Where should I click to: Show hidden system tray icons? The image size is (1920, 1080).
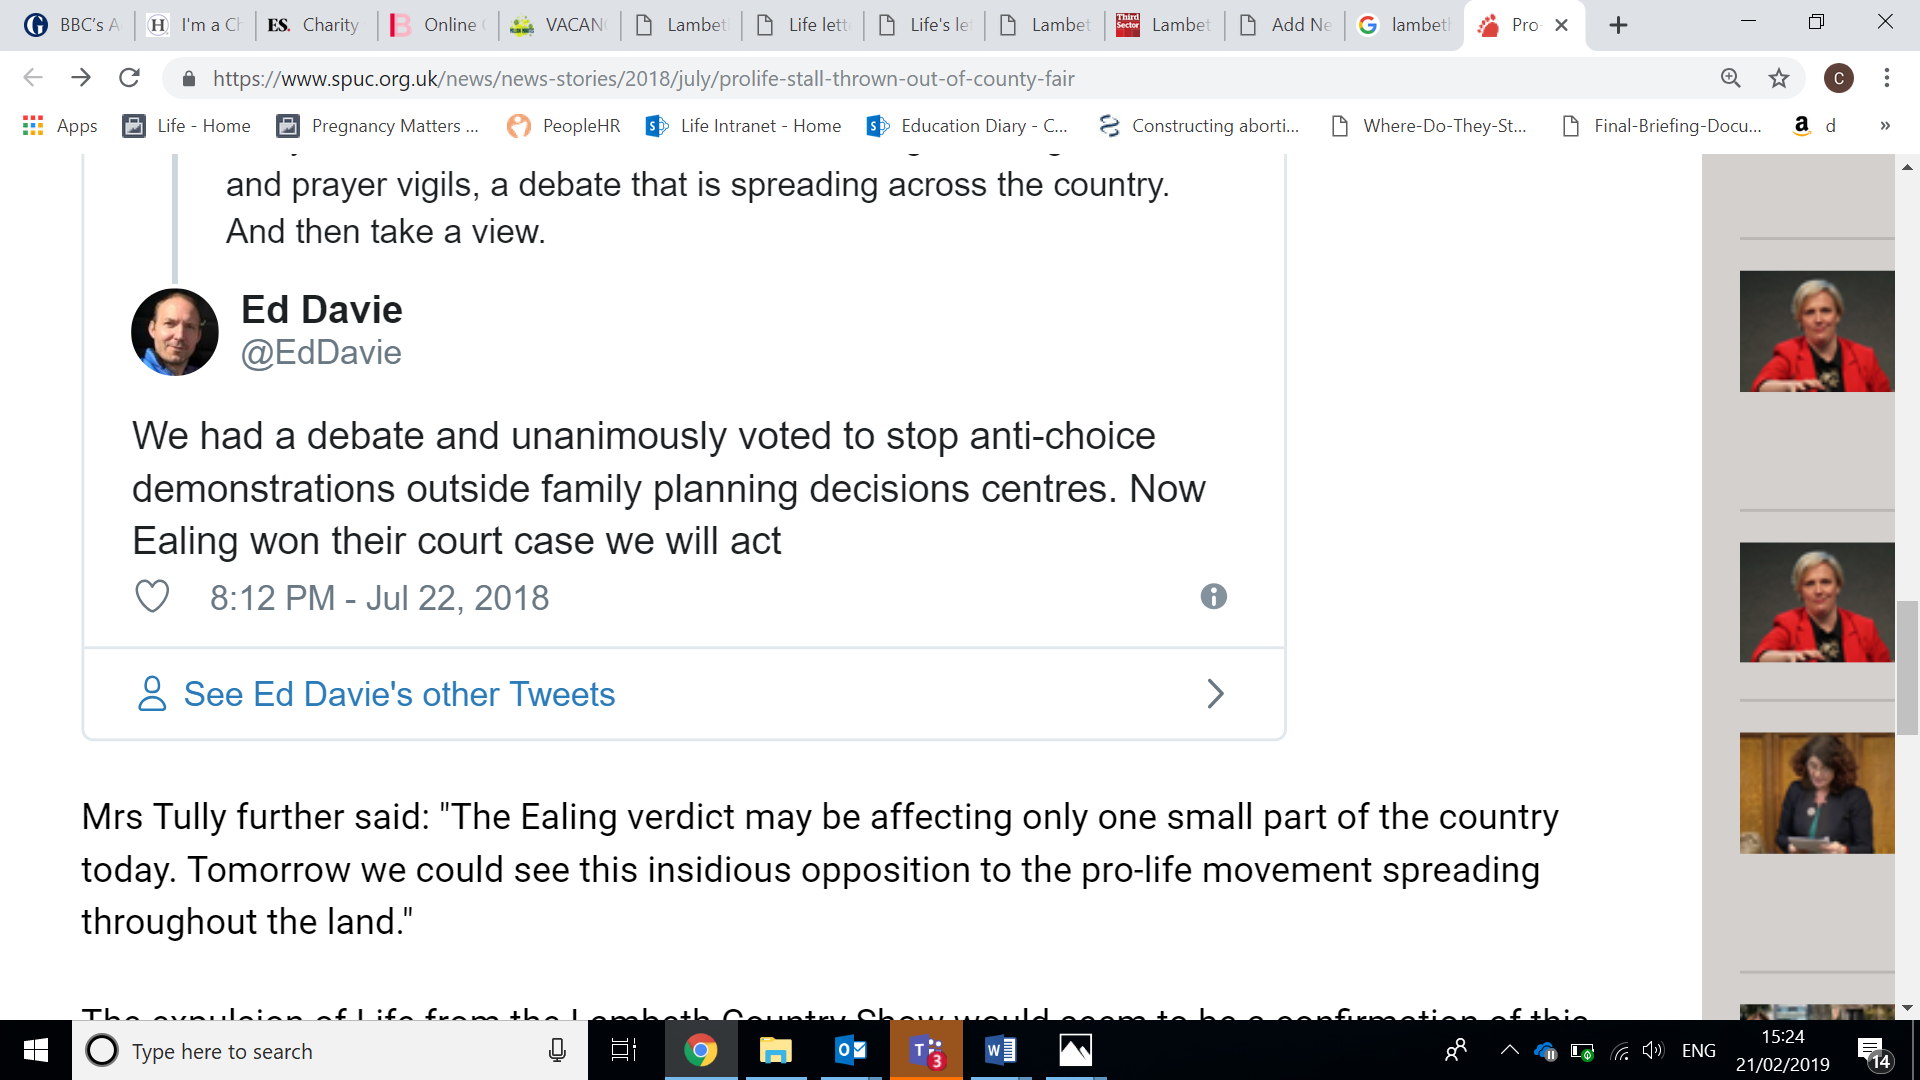1510,1051
